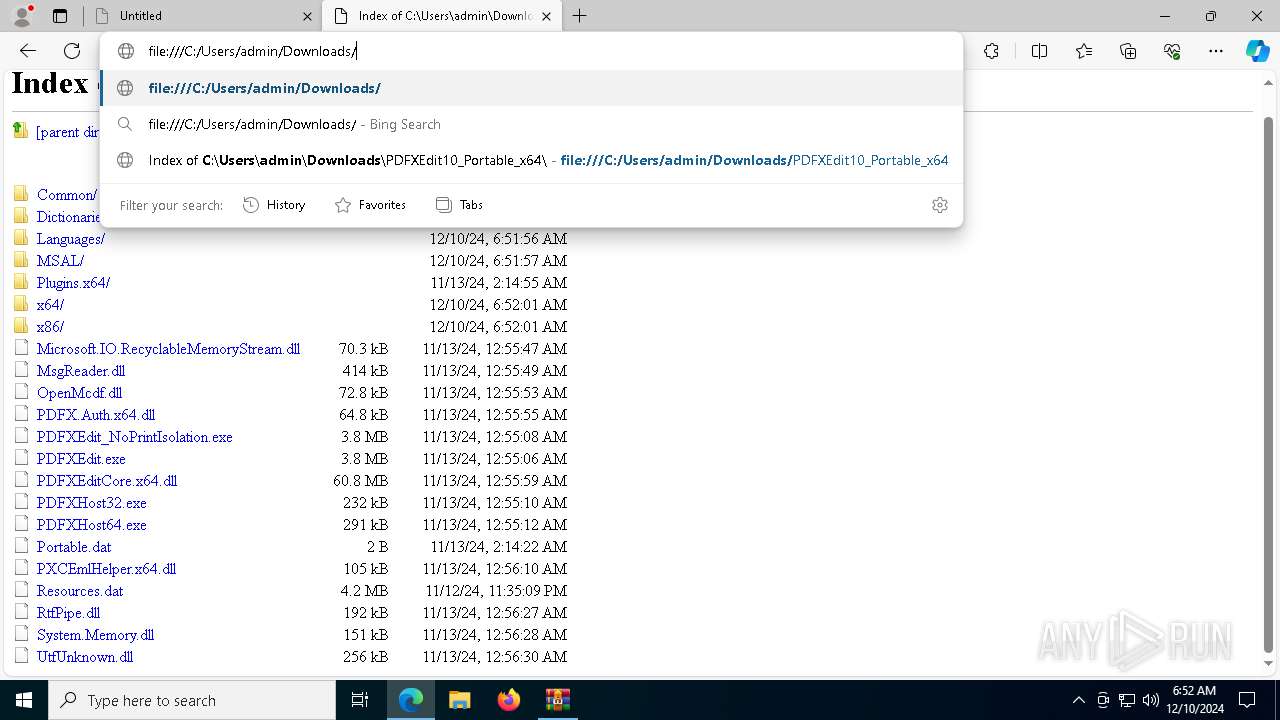Filter suggestions by Favorites
This screenshot has width=1280, height=720.
370,205
